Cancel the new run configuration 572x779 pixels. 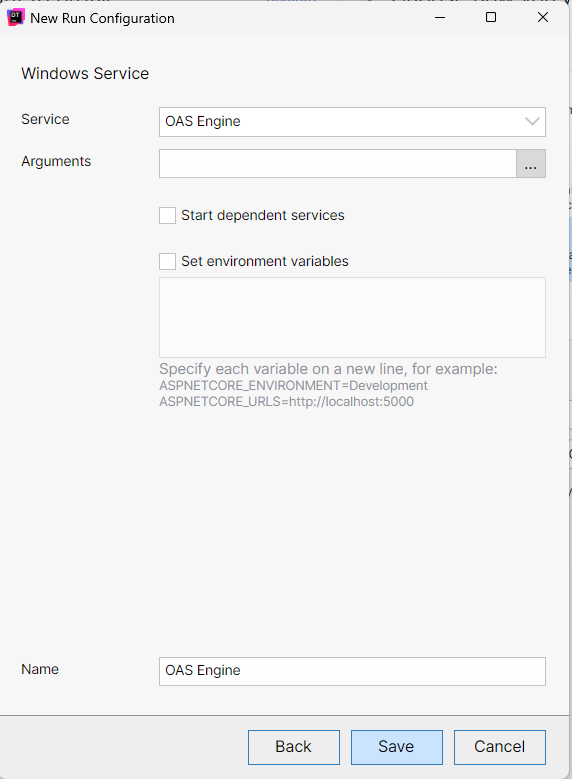(x=499, y=747)
